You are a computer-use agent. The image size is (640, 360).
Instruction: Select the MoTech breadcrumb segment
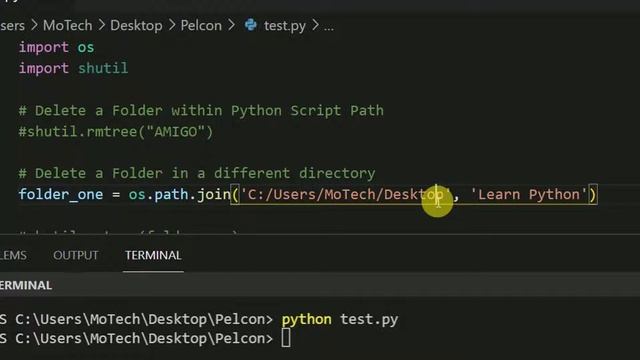coord(68,26)
